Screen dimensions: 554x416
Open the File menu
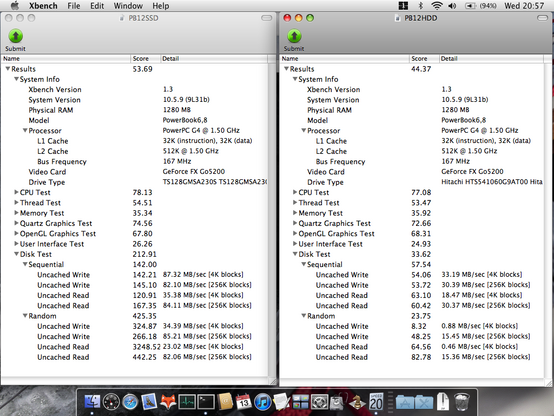[74, 6]
